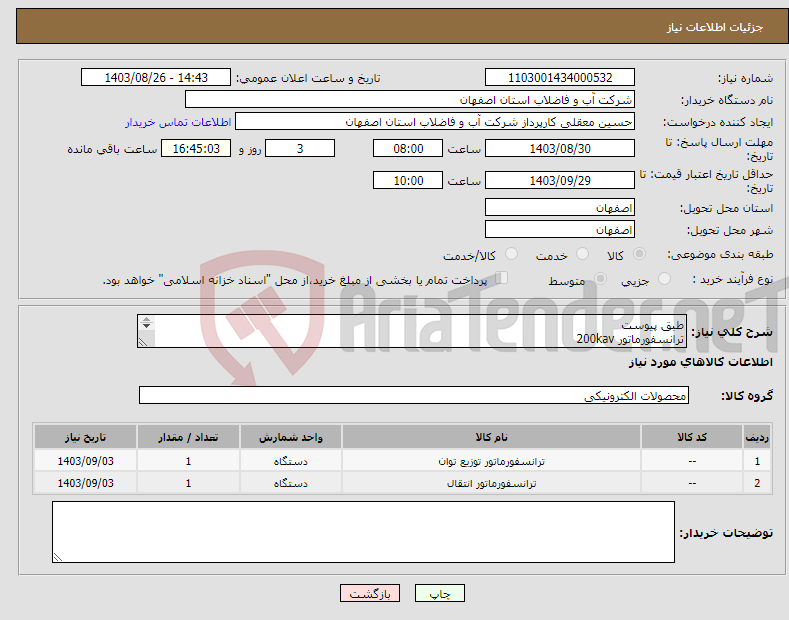
Task: Click the کد کالا column header
Action: coord(692,437)
